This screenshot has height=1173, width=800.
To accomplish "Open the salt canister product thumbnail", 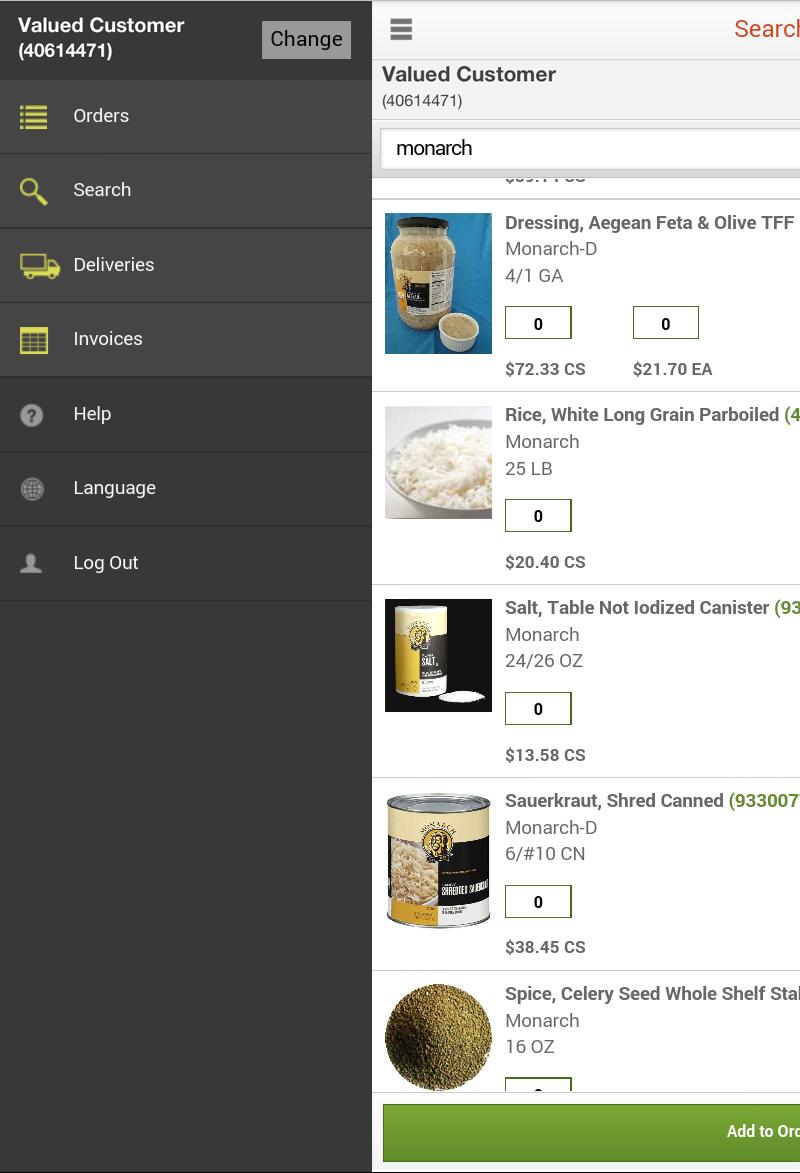I will pyautogui.click(x=439, y=655).
